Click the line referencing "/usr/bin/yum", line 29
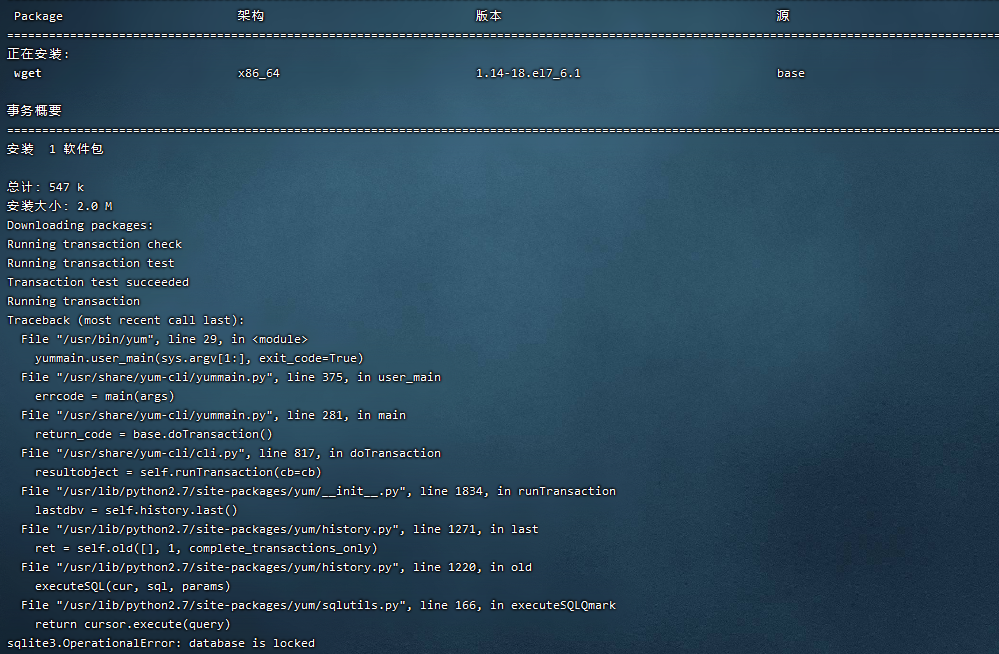Image resolution: width=999 pixels, height=654 pixels. point(164,339)
